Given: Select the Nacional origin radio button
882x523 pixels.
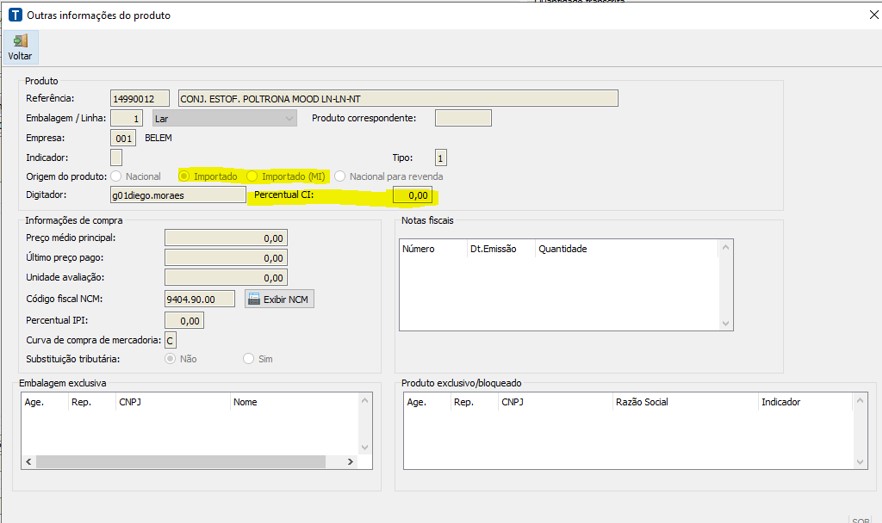Looking at the screenshot, I should coord(116,176).
